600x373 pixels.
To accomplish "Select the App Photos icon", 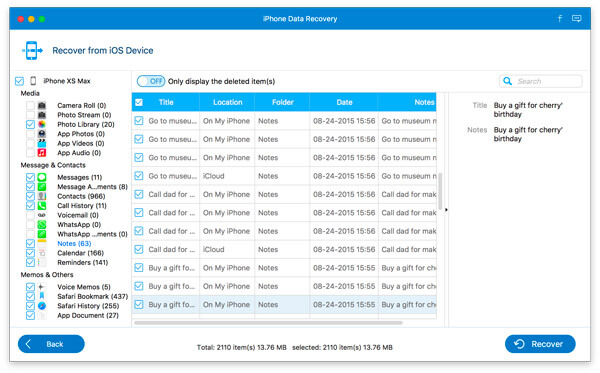I will pyautogui.click(x=42, y=134).
